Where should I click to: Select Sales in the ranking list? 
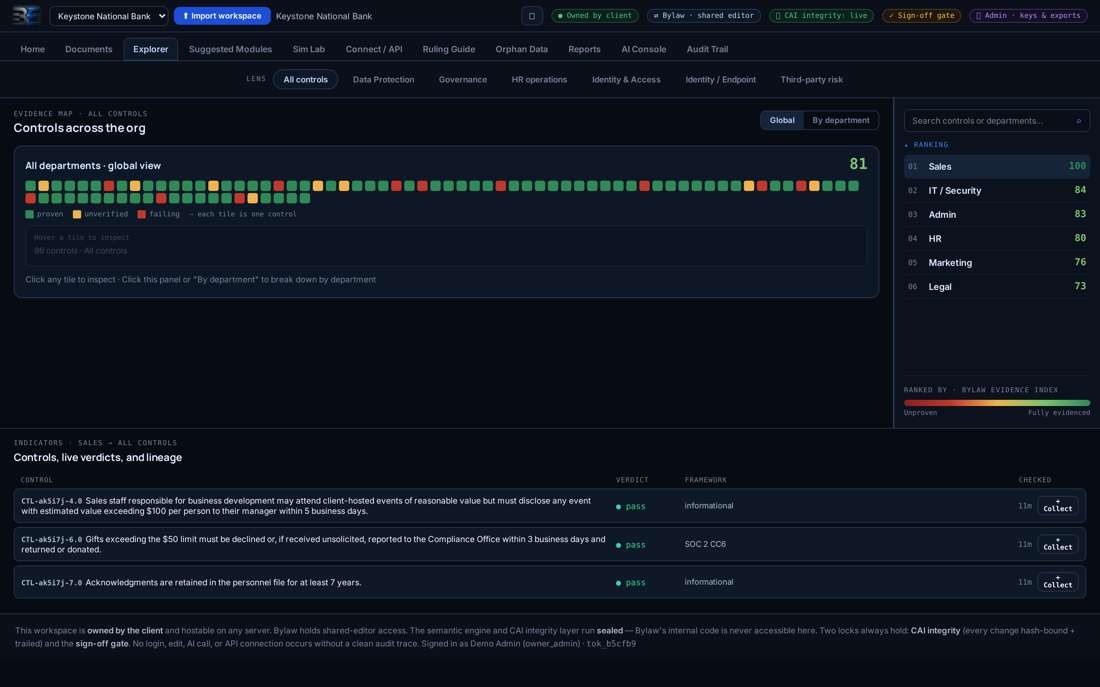tap(996, 166)
